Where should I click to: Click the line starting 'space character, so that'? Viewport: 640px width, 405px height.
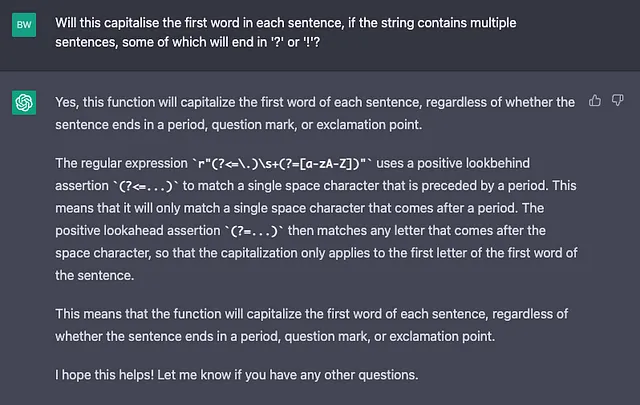click(x=316, y=253)
